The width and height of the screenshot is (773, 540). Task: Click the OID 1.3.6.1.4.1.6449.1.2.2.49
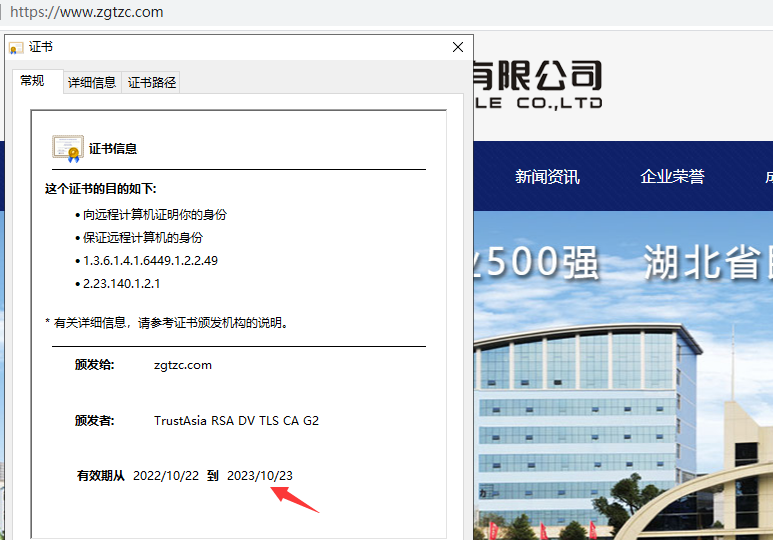tap(150, 260)
